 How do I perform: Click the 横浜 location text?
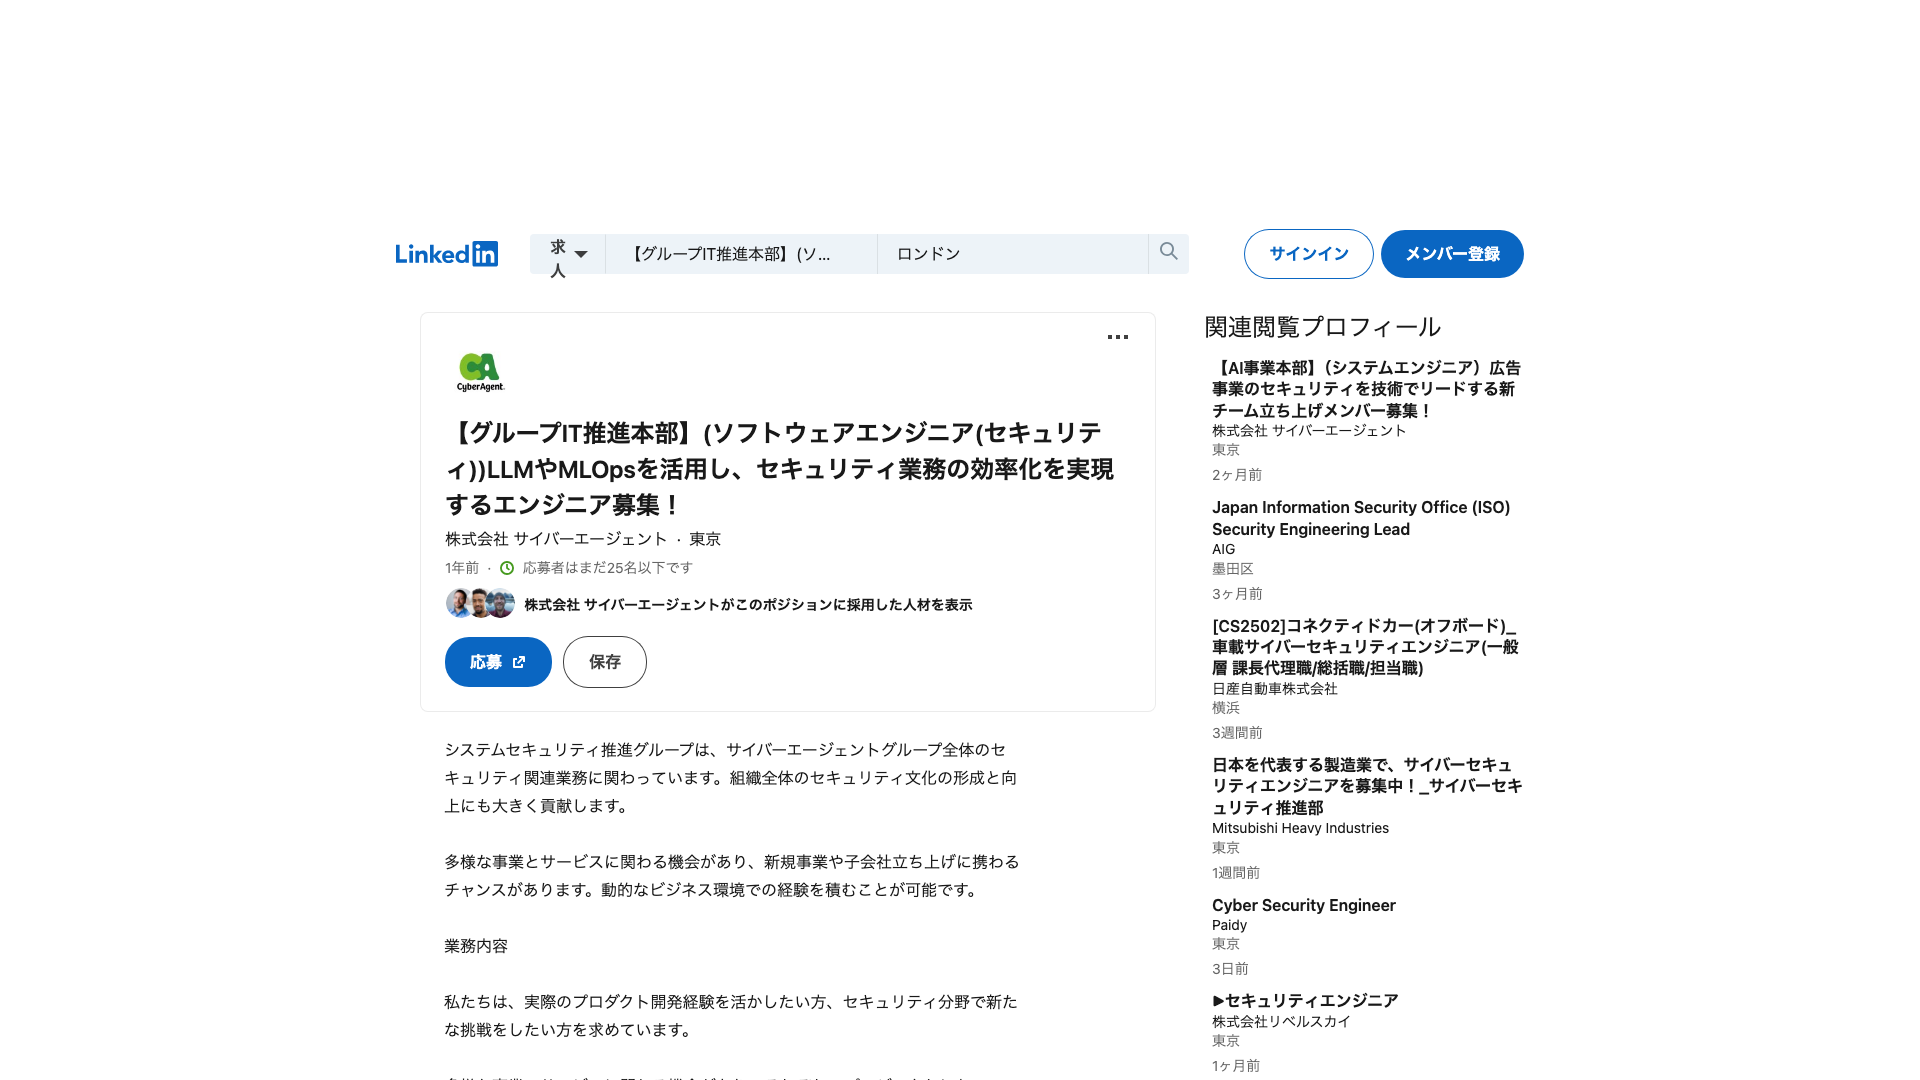pyautogui.click(x=1225, y=708)
